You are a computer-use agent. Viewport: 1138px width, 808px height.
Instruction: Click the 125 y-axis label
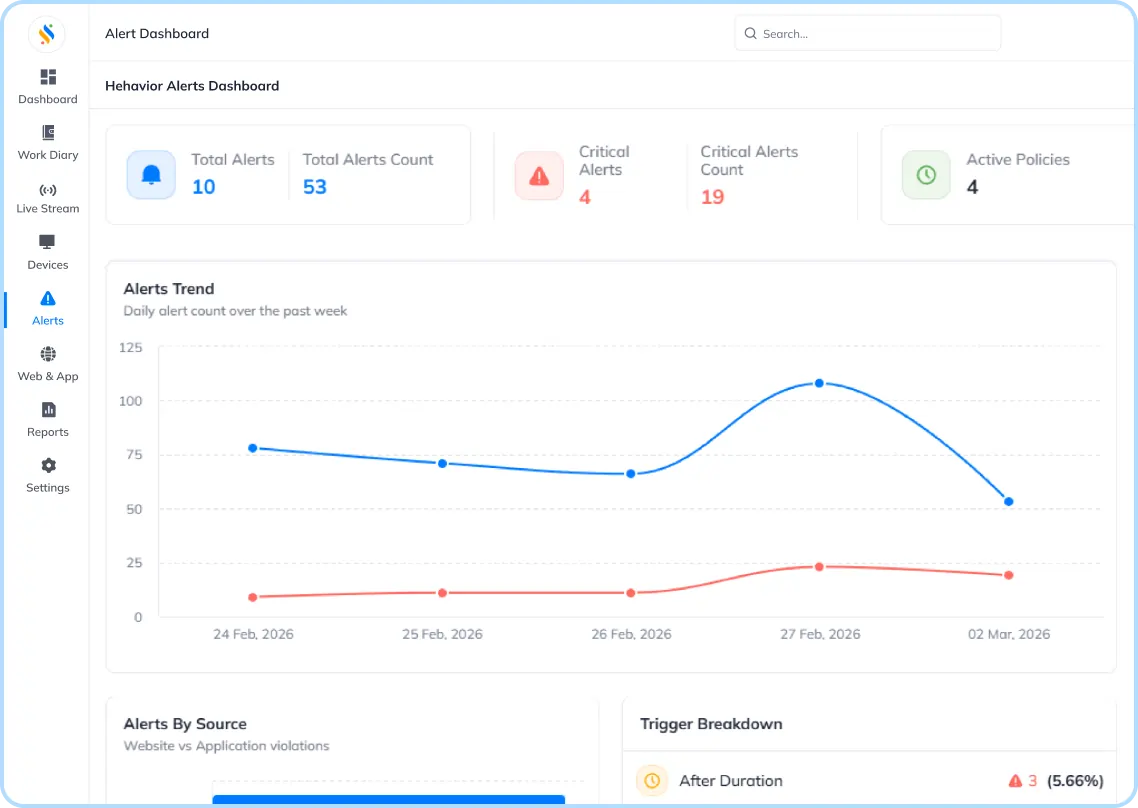(x=131, y=348)
